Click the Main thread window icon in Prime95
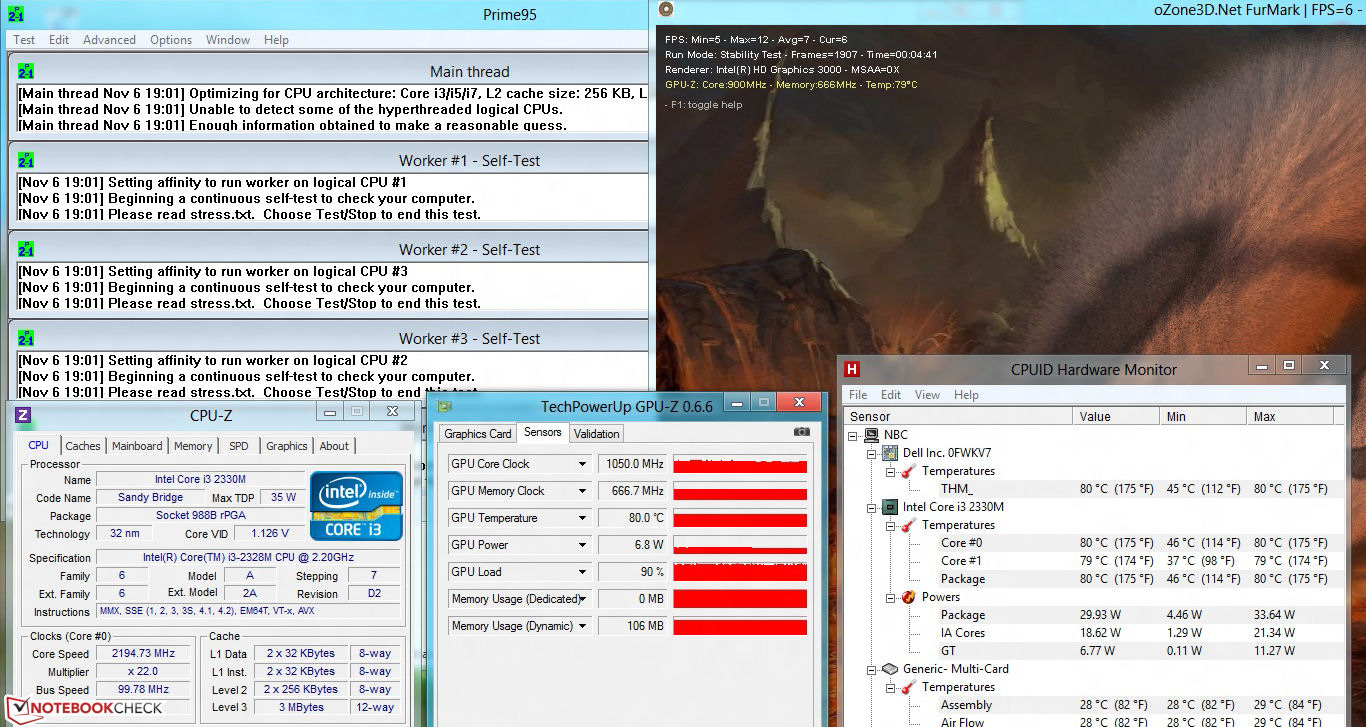 26,72
